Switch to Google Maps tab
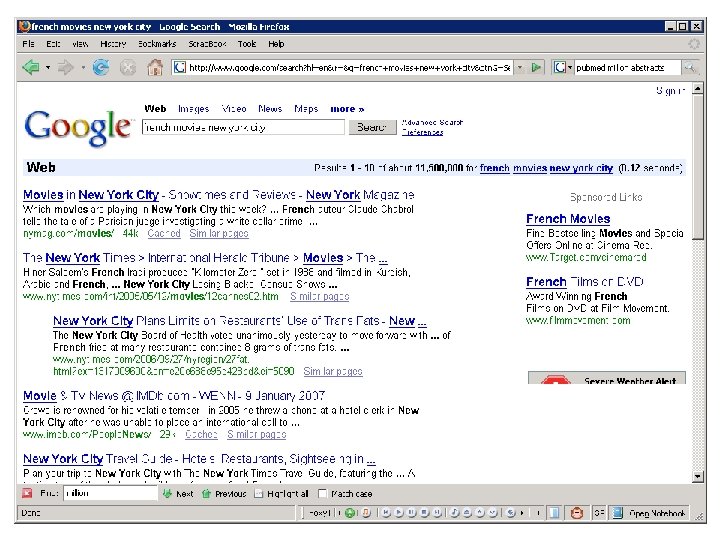720x540 pixels. coord(306,109)
